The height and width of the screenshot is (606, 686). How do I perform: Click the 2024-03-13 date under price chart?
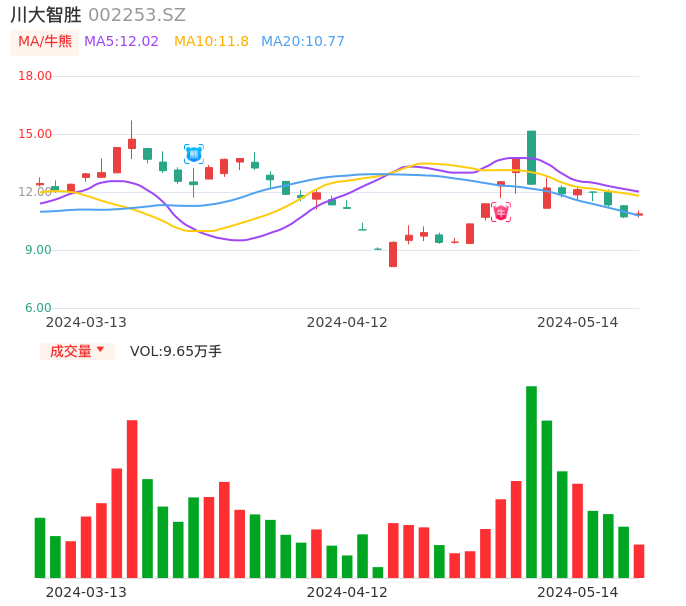[86, 322]
